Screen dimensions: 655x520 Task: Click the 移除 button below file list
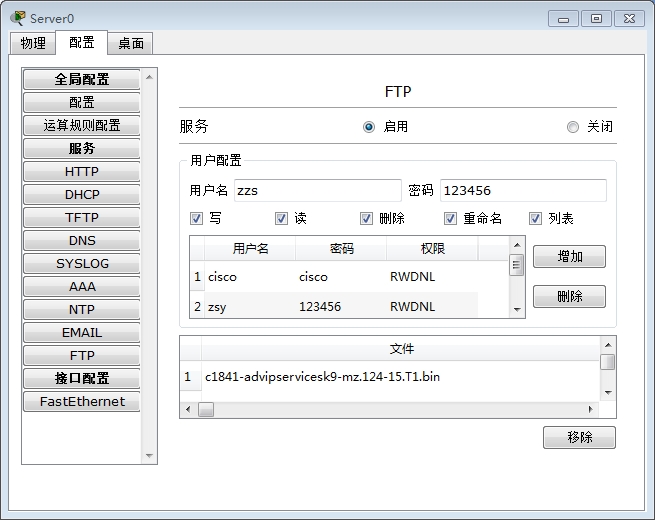[x=579, y=437]
